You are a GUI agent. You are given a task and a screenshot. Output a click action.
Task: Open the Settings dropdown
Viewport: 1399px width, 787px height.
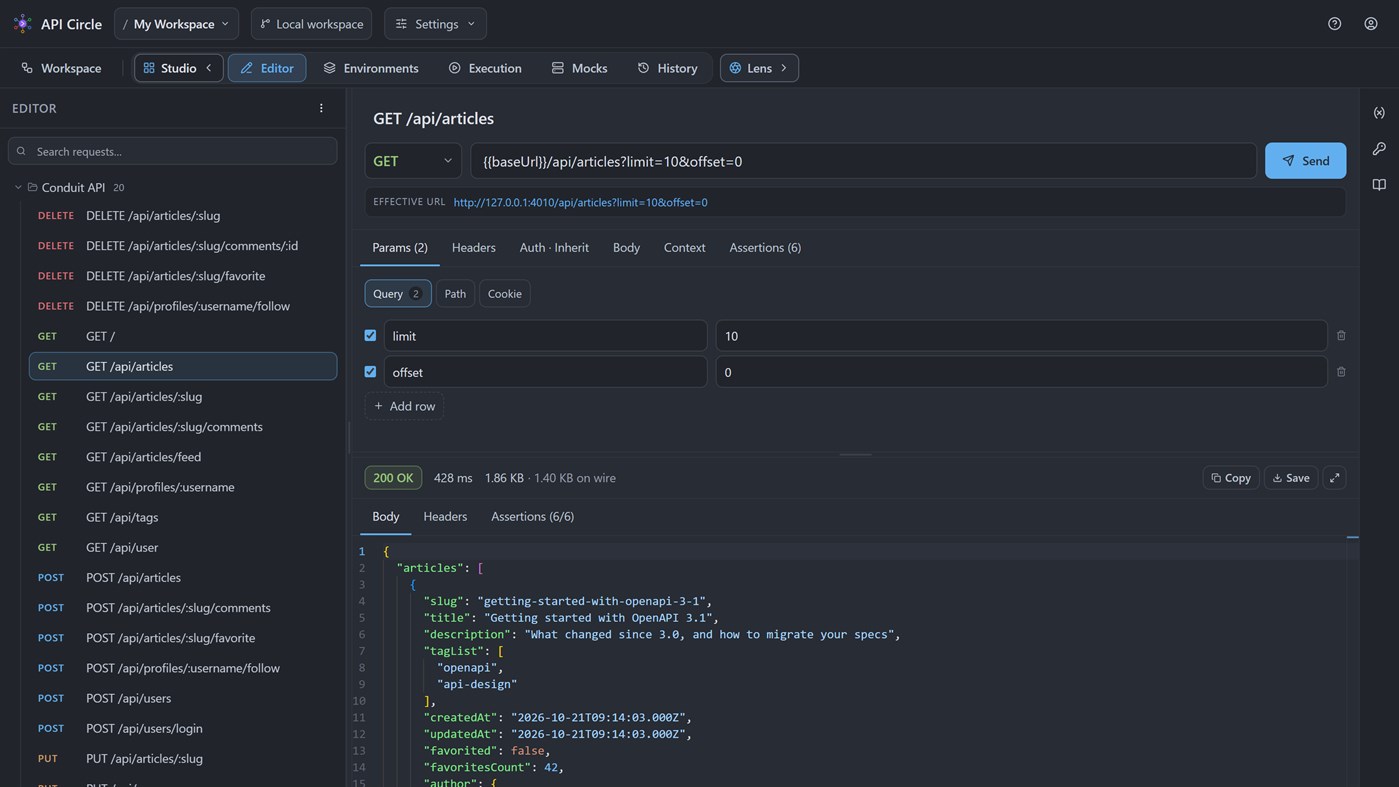click(x=435, y=23)
